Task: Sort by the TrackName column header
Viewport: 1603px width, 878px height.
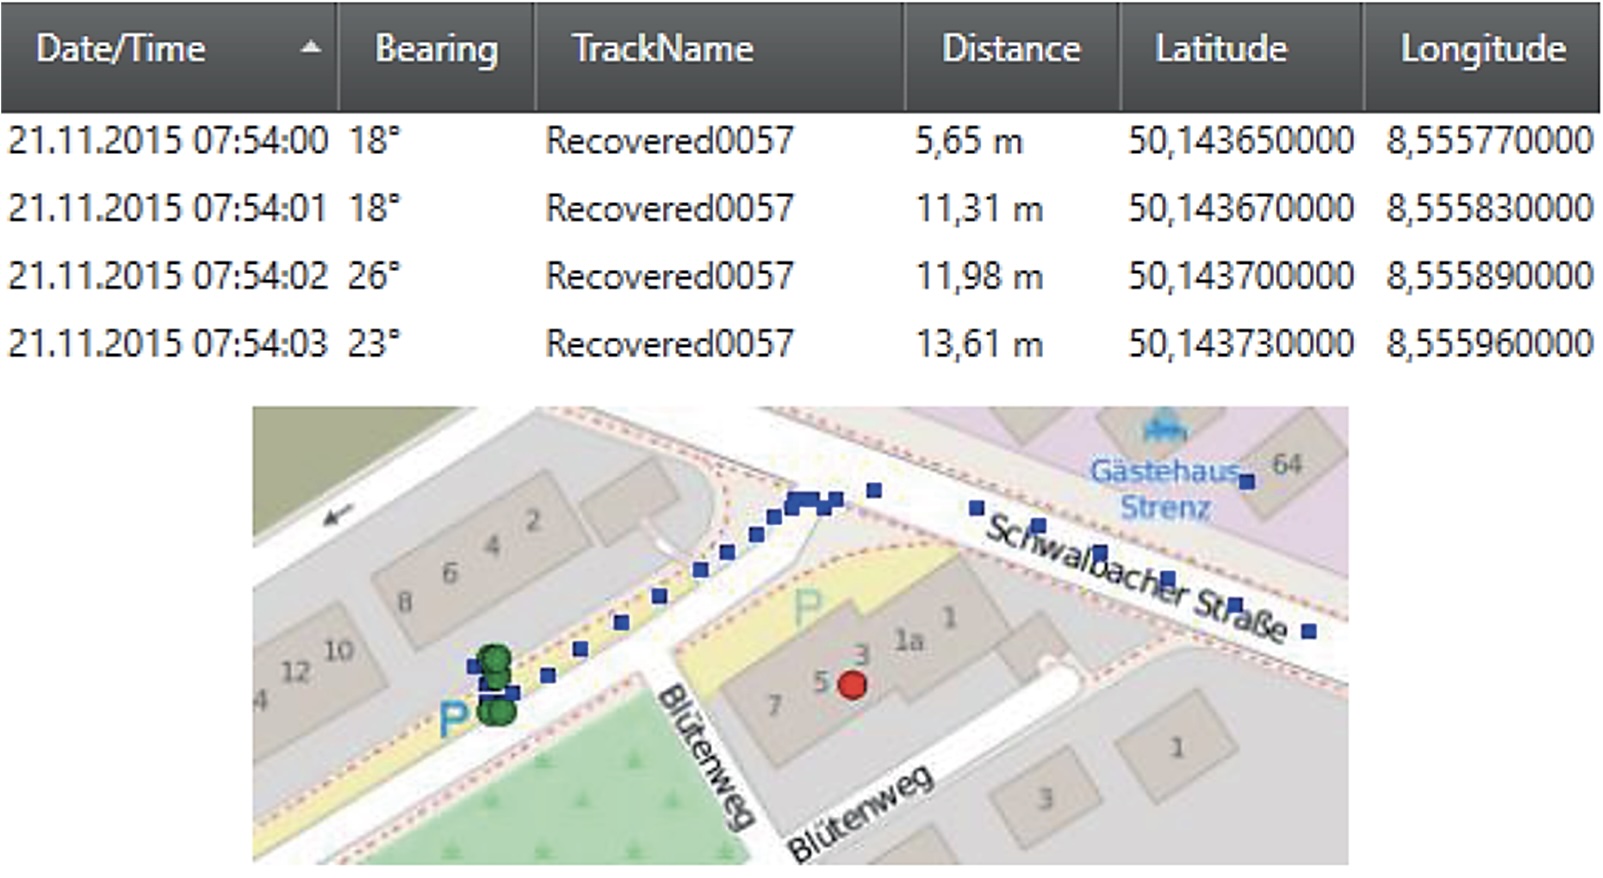Action: (x=720, y=56)
